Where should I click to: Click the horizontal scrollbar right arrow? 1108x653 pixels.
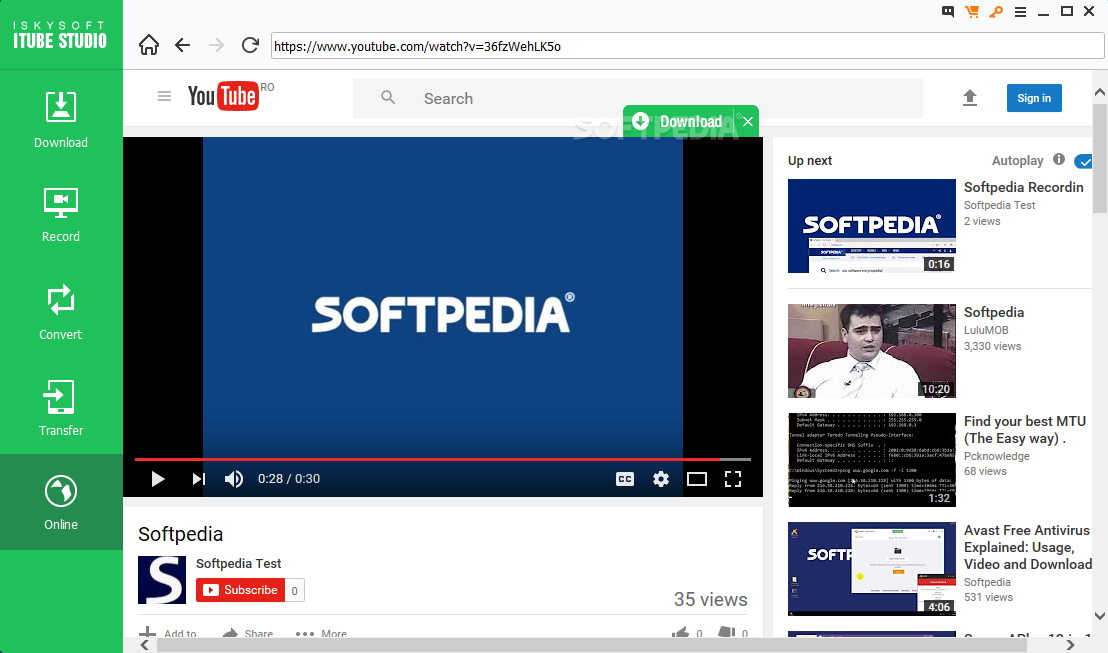coord(1071,645)
